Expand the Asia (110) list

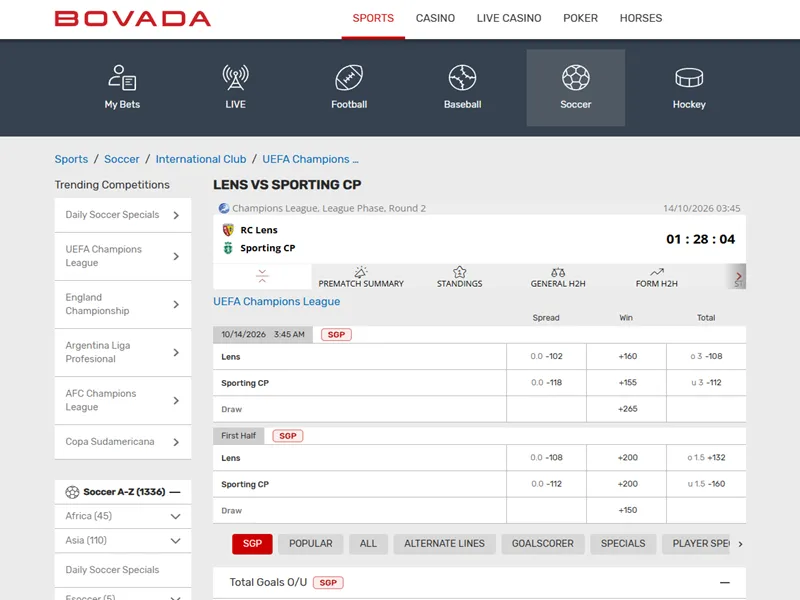pyautogui.click(x=175, y=541)
